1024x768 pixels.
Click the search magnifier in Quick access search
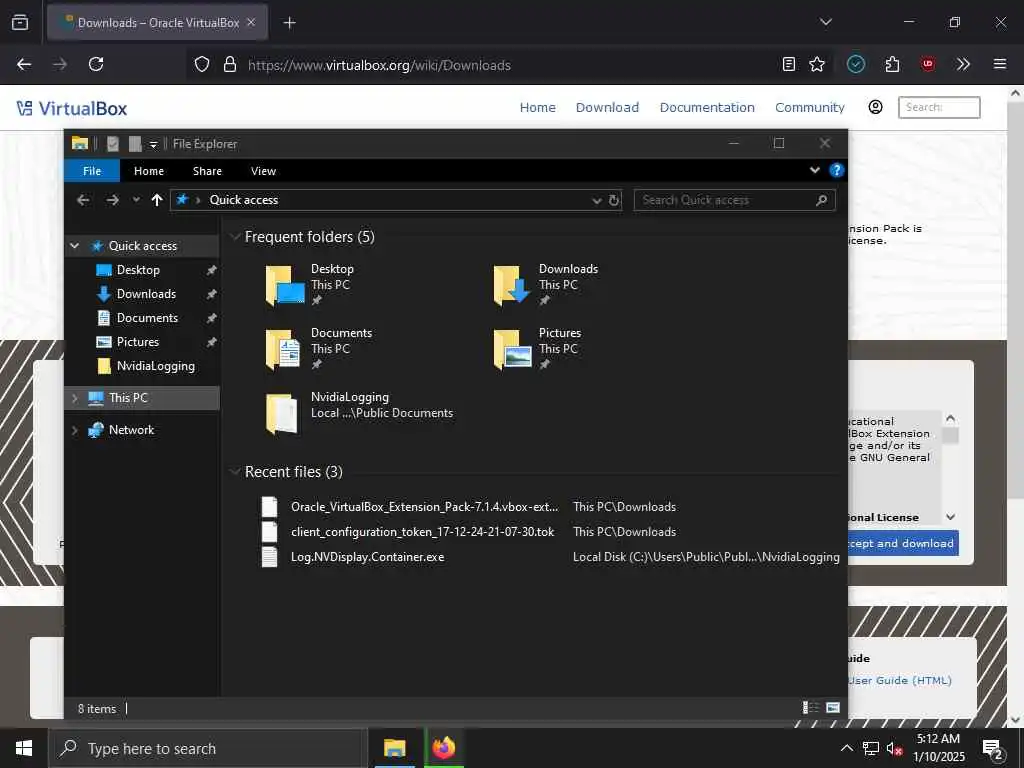click(x=822, y=200)
